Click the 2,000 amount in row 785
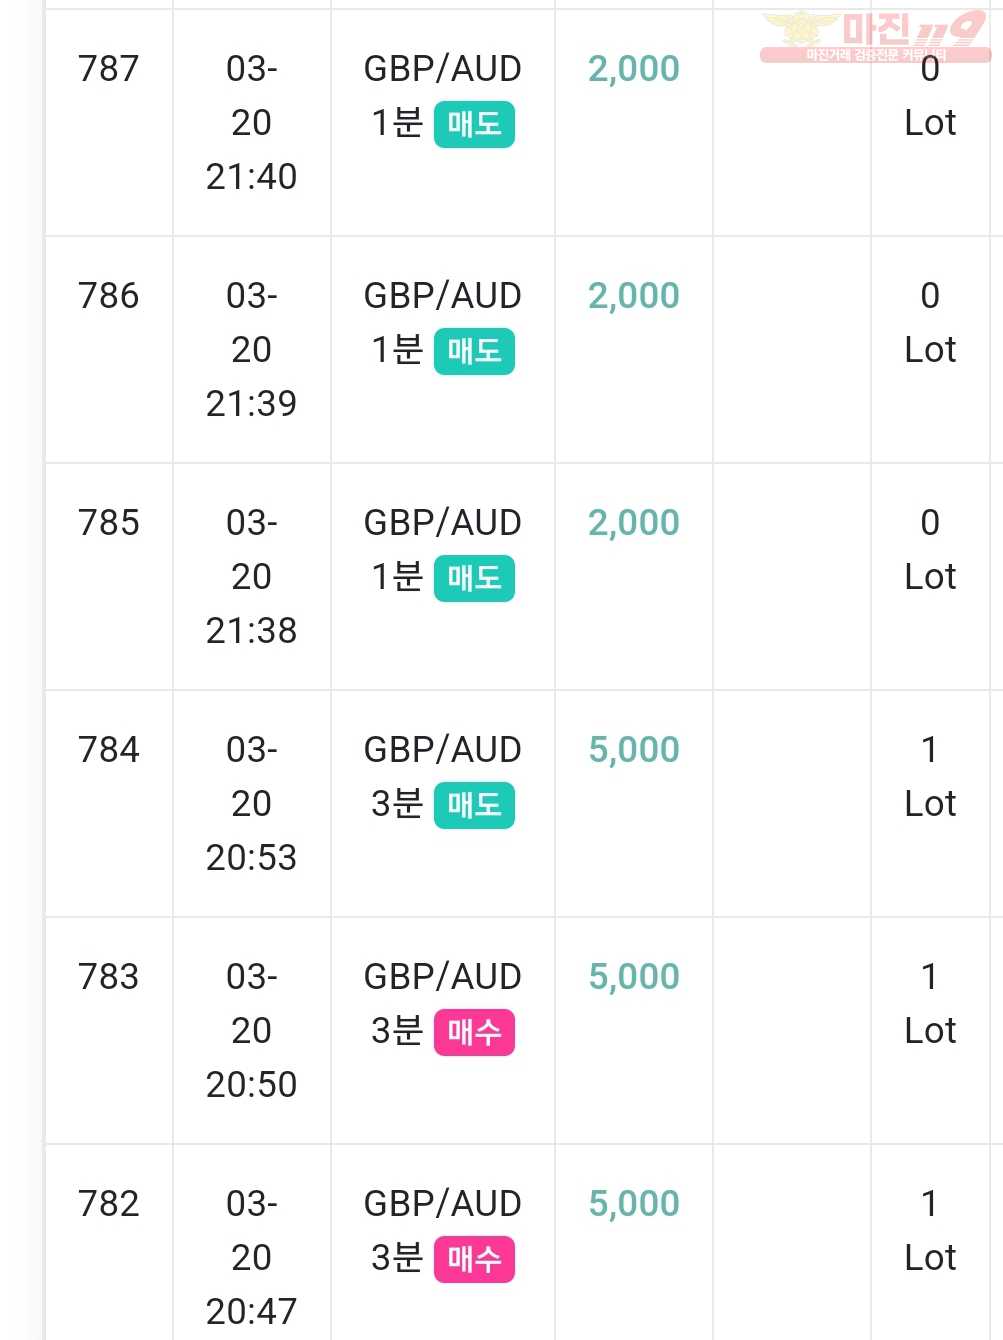Viewport: 1003px width, 1340px height. pyautogui.click(x=634, y=523)
